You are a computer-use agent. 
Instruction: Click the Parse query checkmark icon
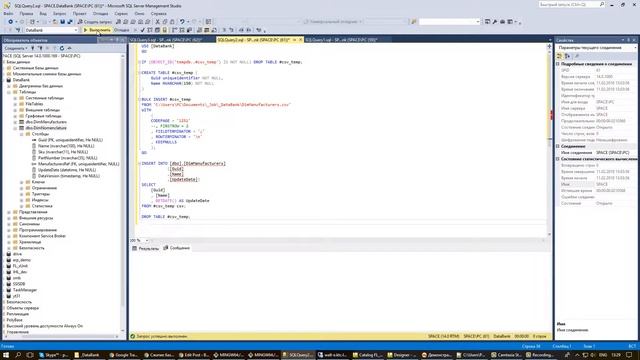coord(142,30)
